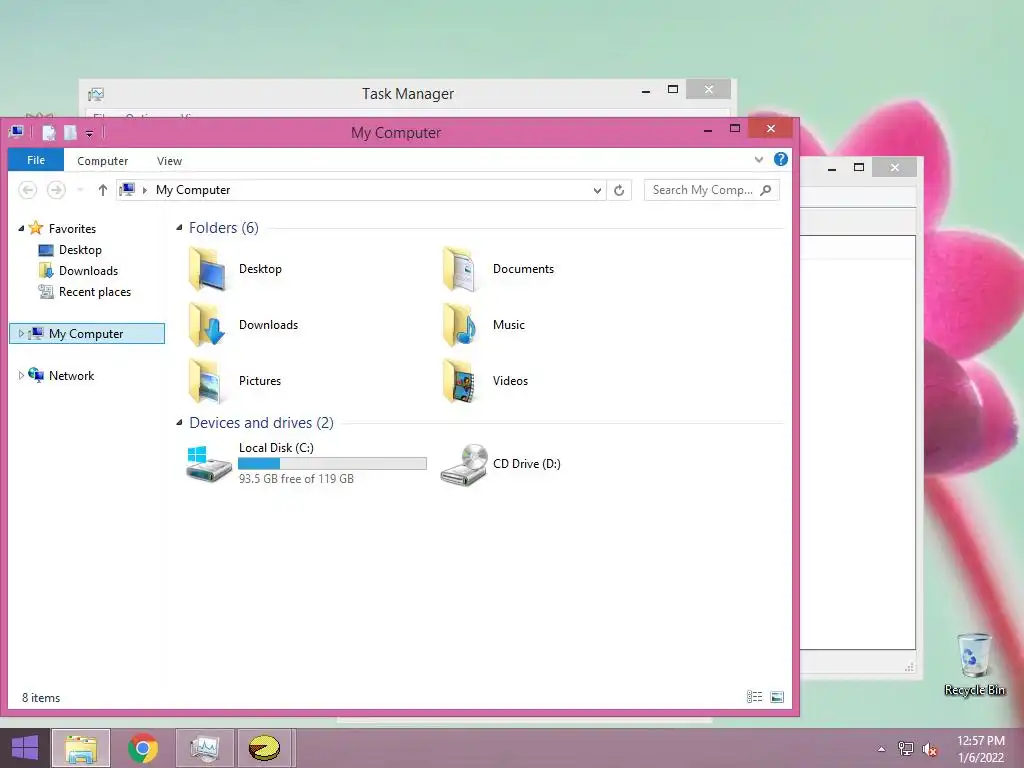The height and width of the screenshot is (768, 1024).
Task: Open the yellow Pac-Man style taskbar app
Action: coord(264,748)
